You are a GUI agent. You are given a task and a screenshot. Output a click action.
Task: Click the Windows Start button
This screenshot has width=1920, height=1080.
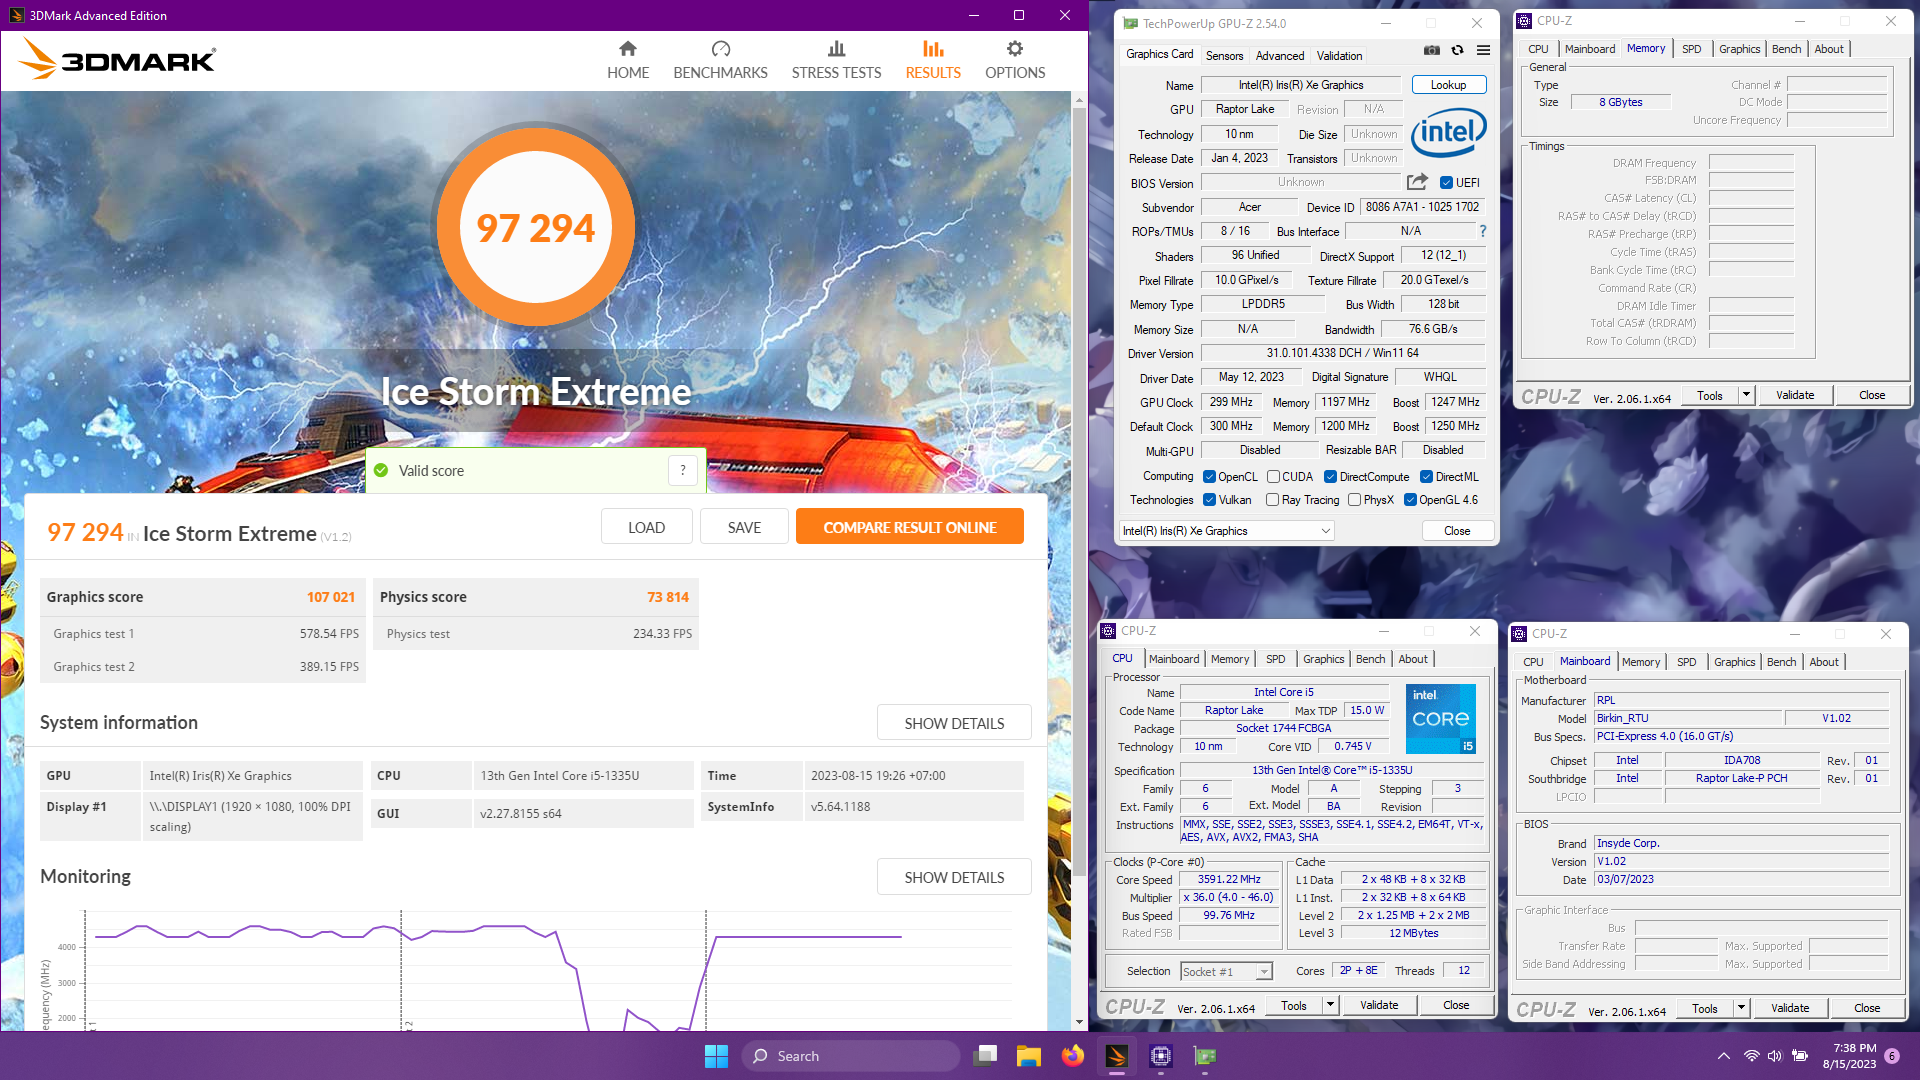tap(716, 1056)
